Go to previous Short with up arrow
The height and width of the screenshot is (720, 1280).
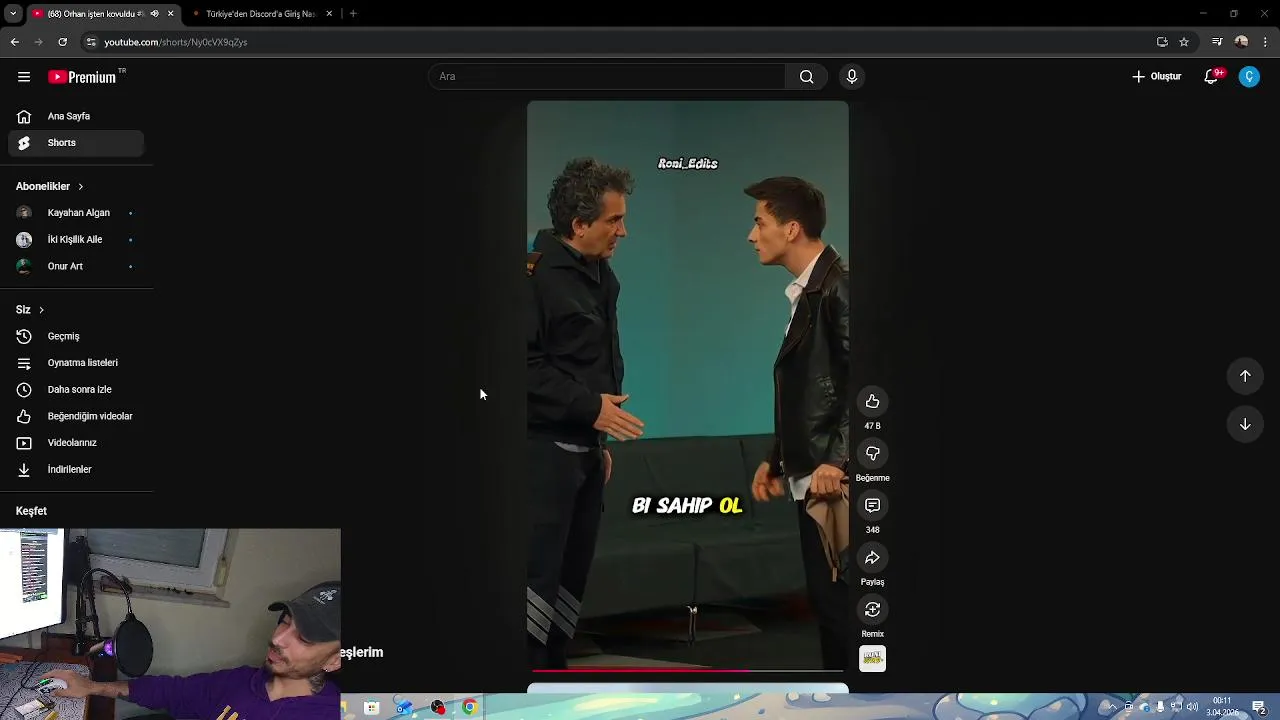pos(1245,376)
